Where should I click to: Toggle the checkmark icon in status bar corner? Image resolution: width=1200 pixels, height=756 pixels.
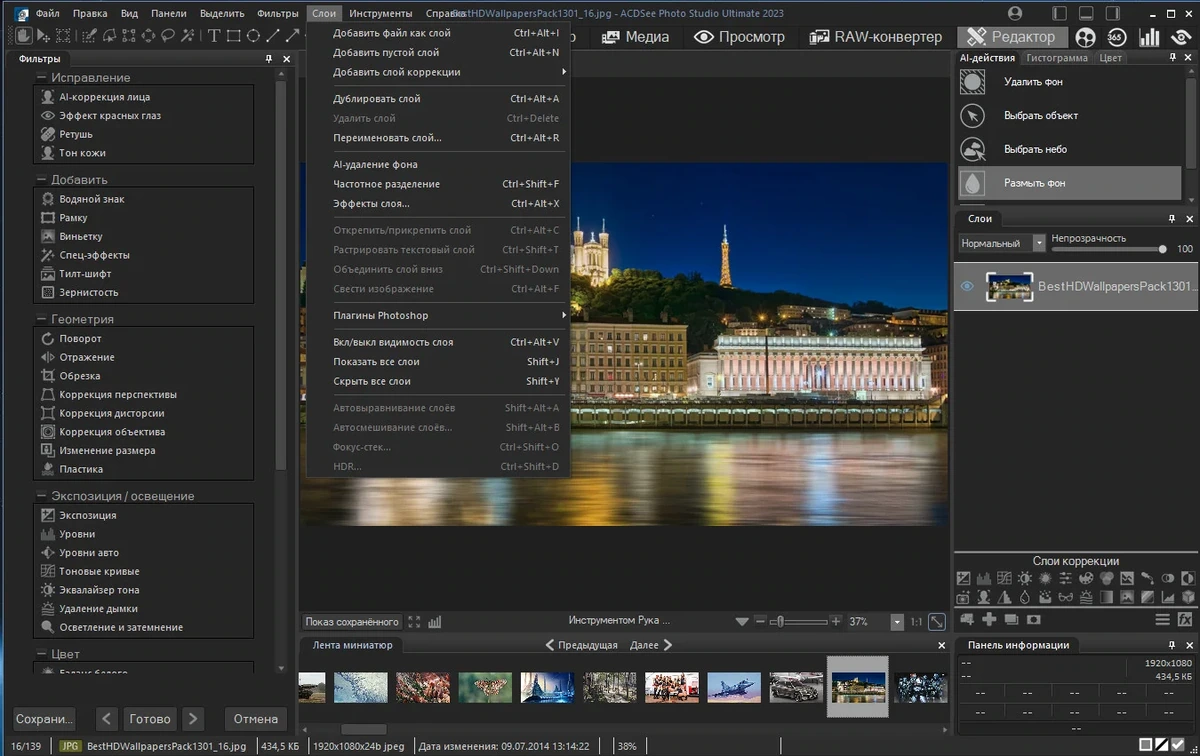click(1177, 746)
